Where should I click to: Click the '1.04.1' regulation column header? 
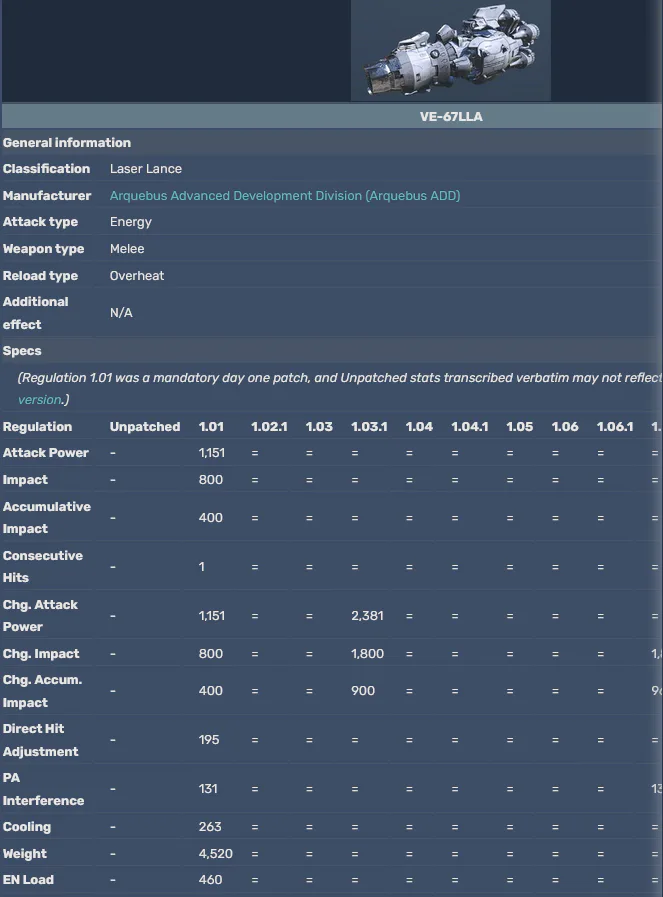(x=470, y=427)
